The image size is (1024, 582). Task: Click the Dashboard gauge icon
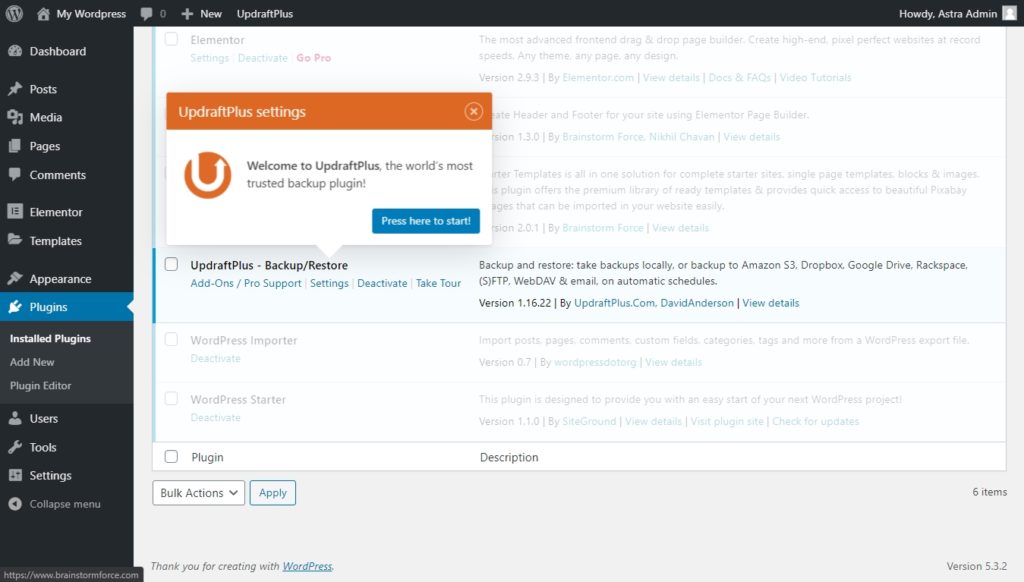[15, 51]
